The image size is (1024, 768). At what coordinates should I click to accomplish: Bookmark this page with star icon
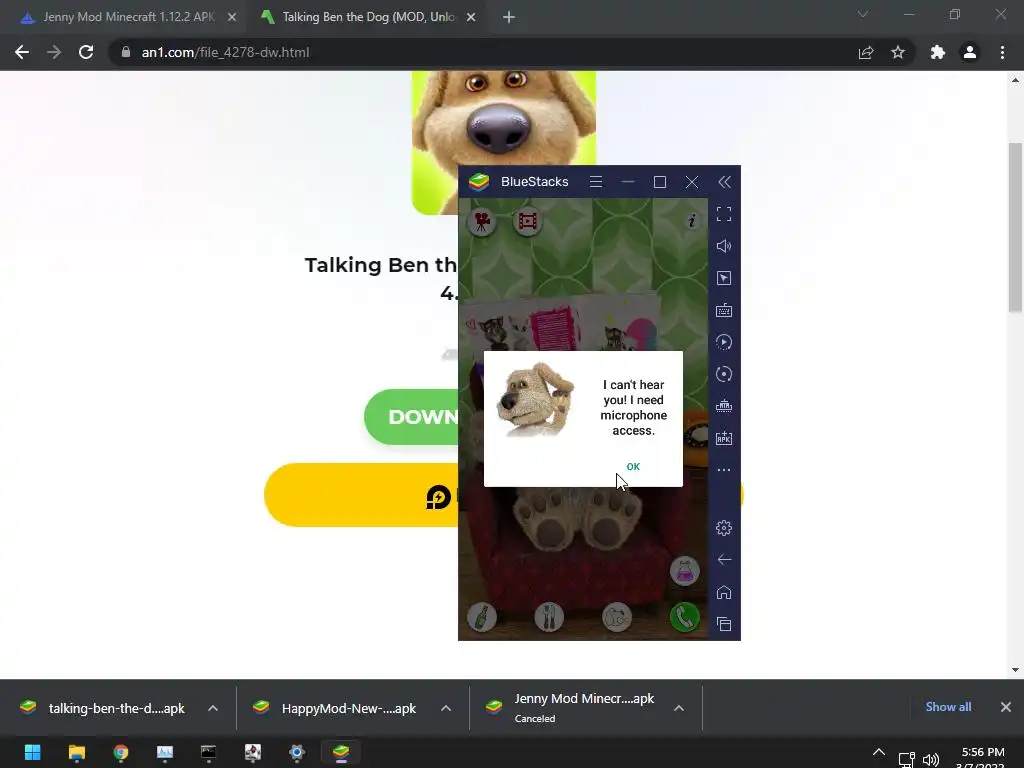click(x=898, y=52)
